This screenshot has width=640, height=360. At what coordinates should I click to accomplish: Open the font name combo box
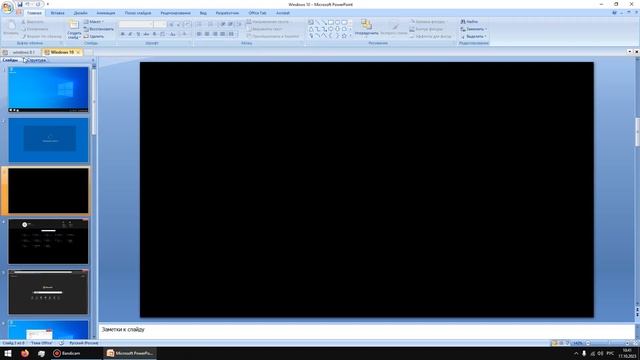136,24
